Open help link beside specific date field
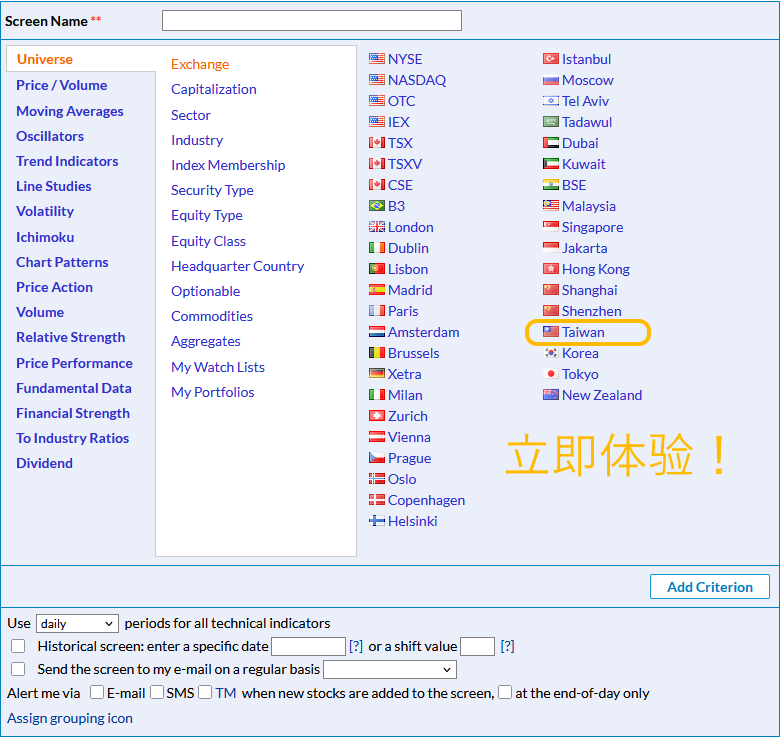The width and height of the screenshot is (780, 738). tap(356, 646)
